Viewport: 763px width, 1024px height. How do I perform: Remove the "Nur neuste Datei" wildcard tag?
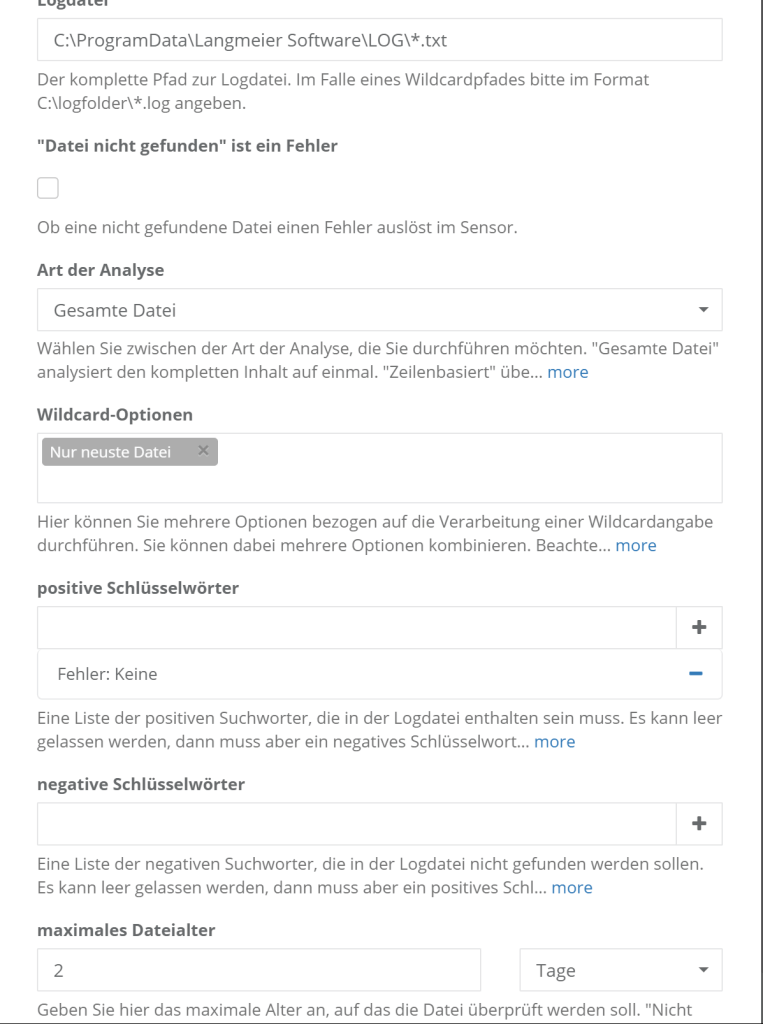click(x=202, y=450)
